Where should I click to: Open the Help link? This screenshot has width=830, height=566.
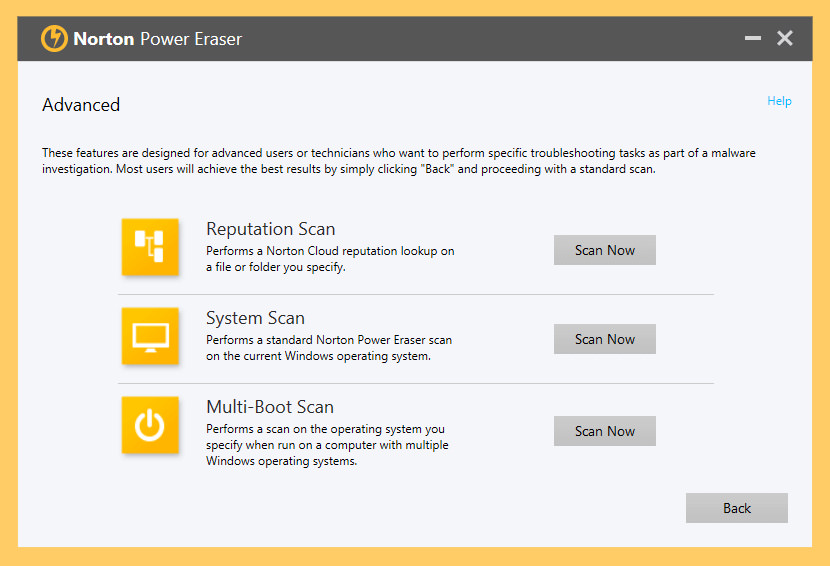(779, 101)
